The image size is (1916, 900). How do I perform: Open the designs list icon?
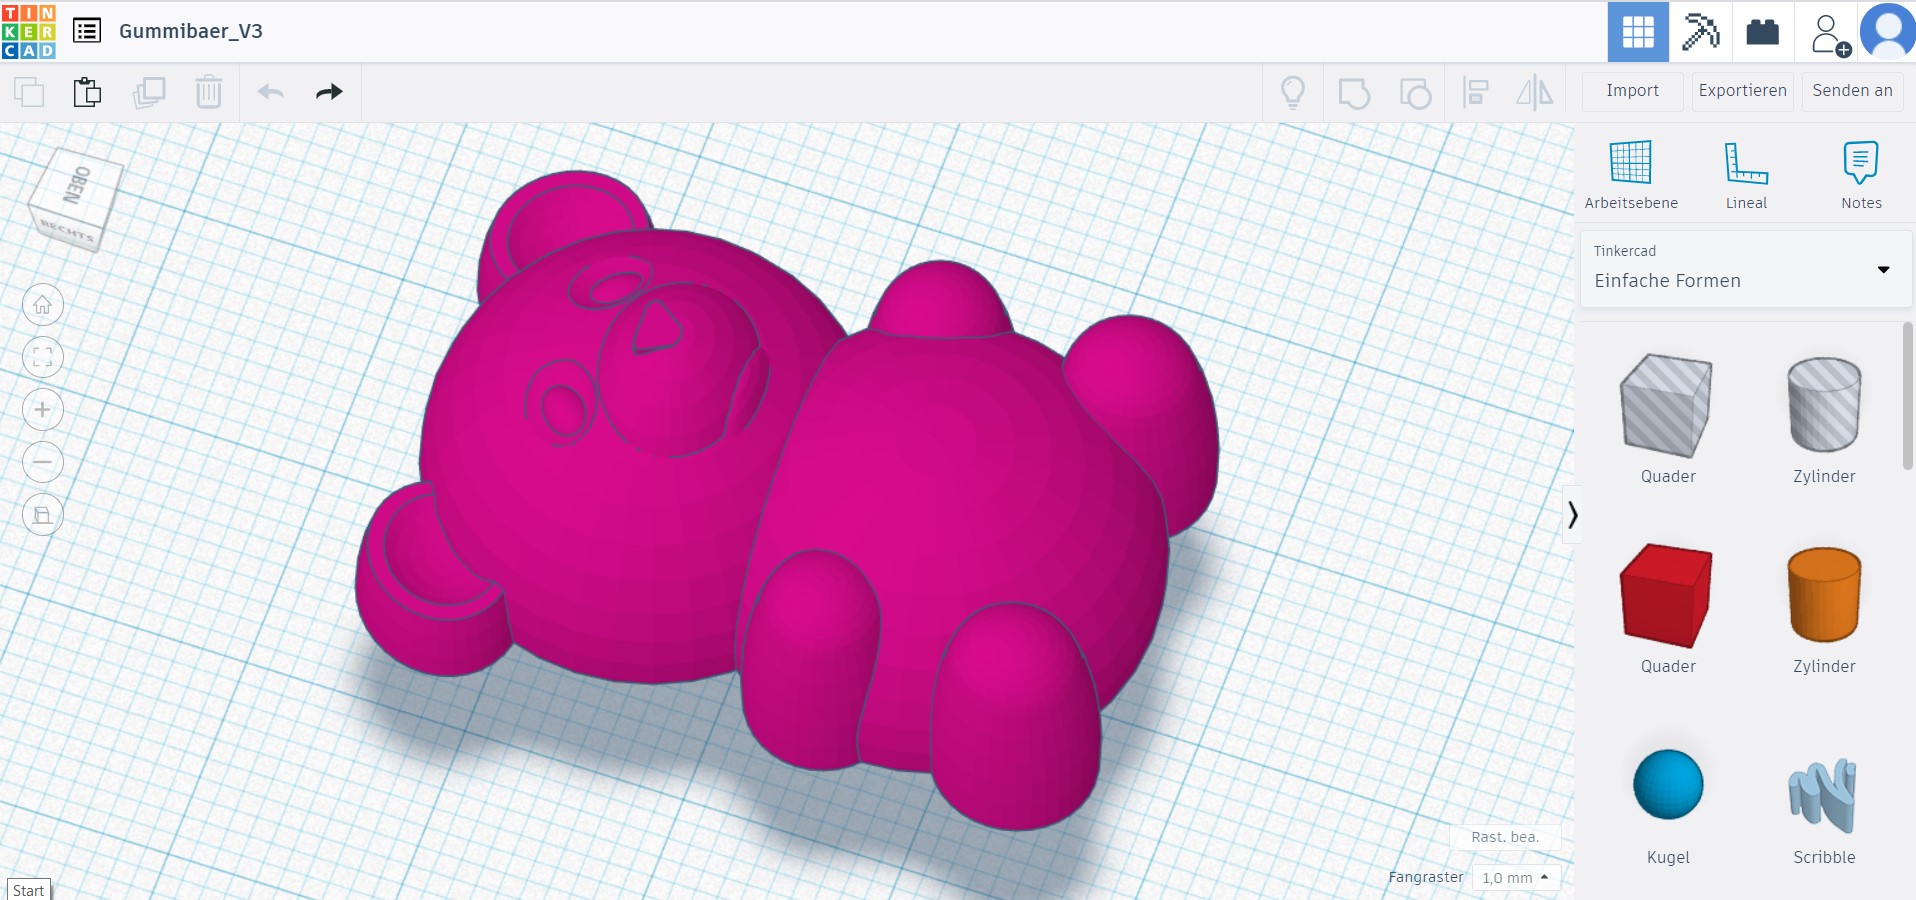[x=87, y=31]
